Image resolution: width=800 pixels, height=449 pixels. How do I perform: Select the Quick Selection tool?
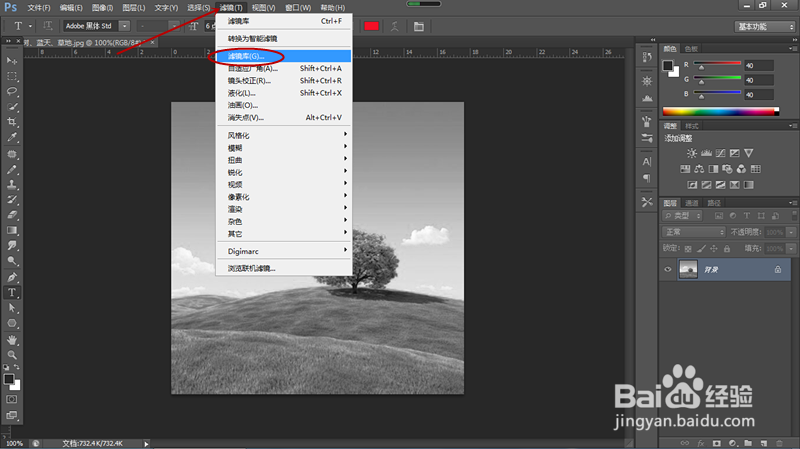point(12,107)
